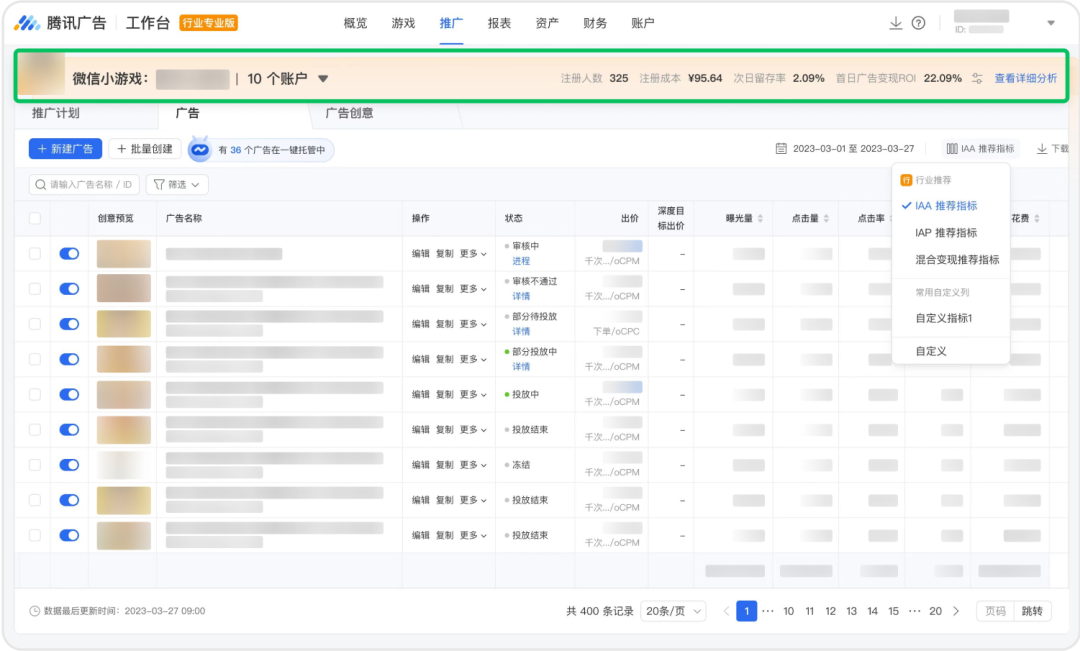This screenshot has height=651, width=1080.
Task: Choose 自定义 option in the menu
Action: pyautogui.click(x=931, y=351)
